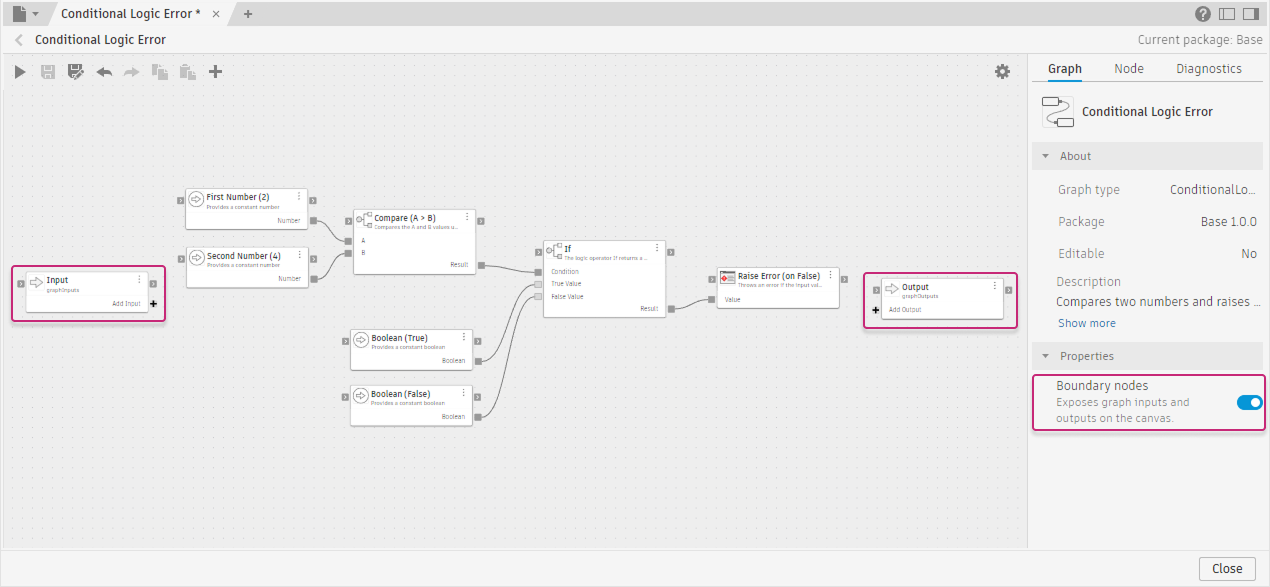Screen dimensions: 1270x587
Task: Switch to the Node tab
Action: tap(1129, 69)
